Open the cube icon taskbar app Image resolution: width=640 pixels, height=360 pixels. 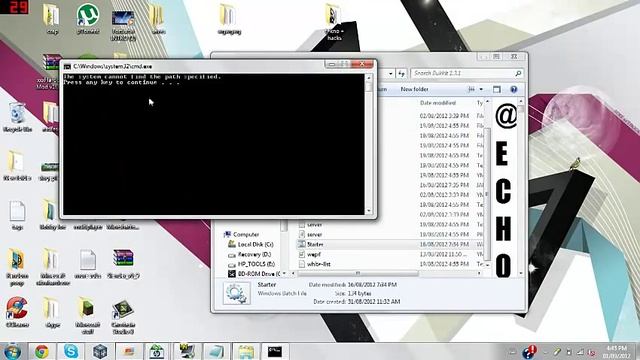100,351
